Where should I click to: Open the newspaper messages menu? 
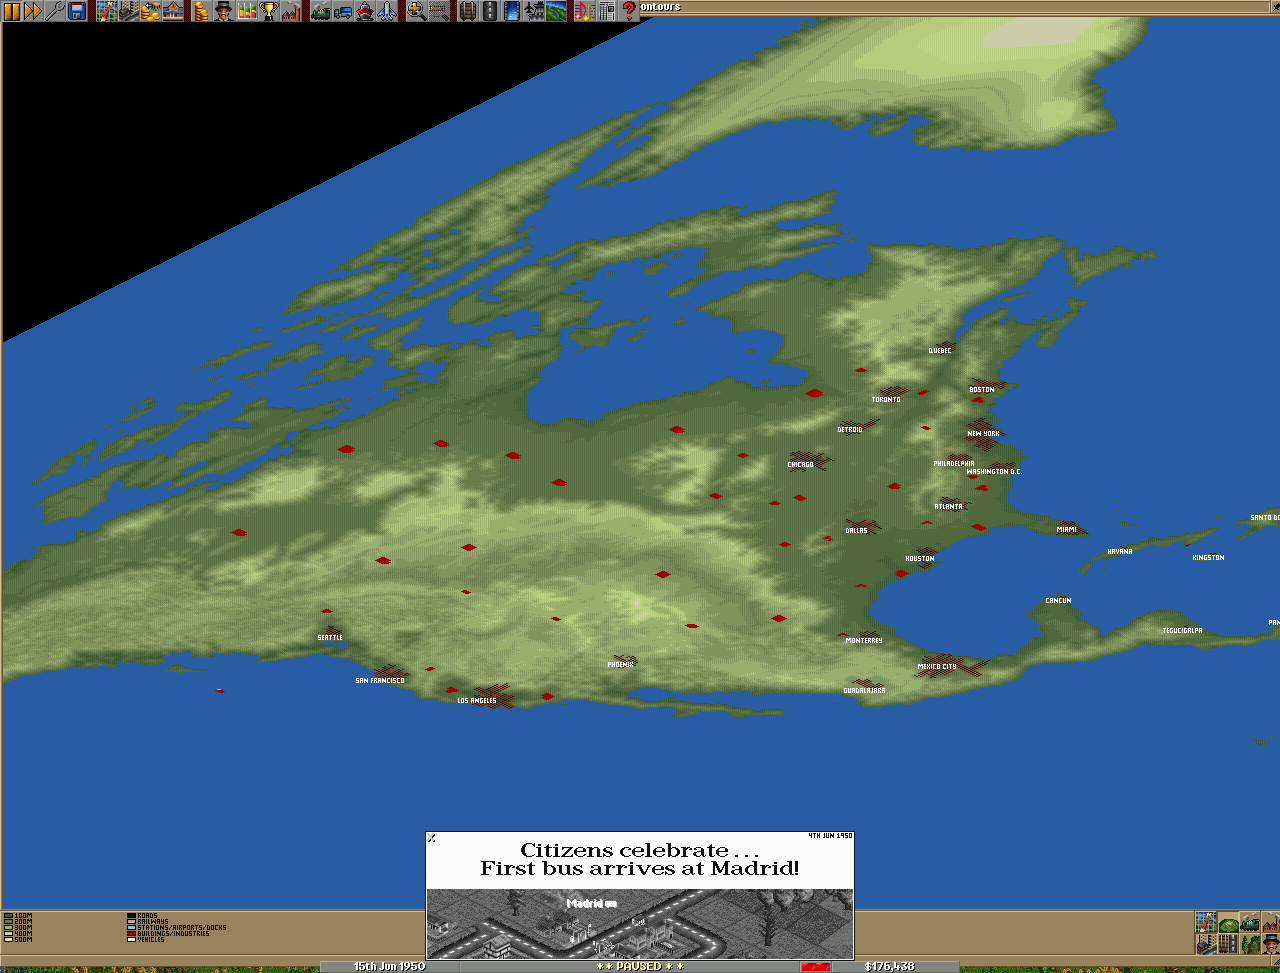[x=606, y=11]
